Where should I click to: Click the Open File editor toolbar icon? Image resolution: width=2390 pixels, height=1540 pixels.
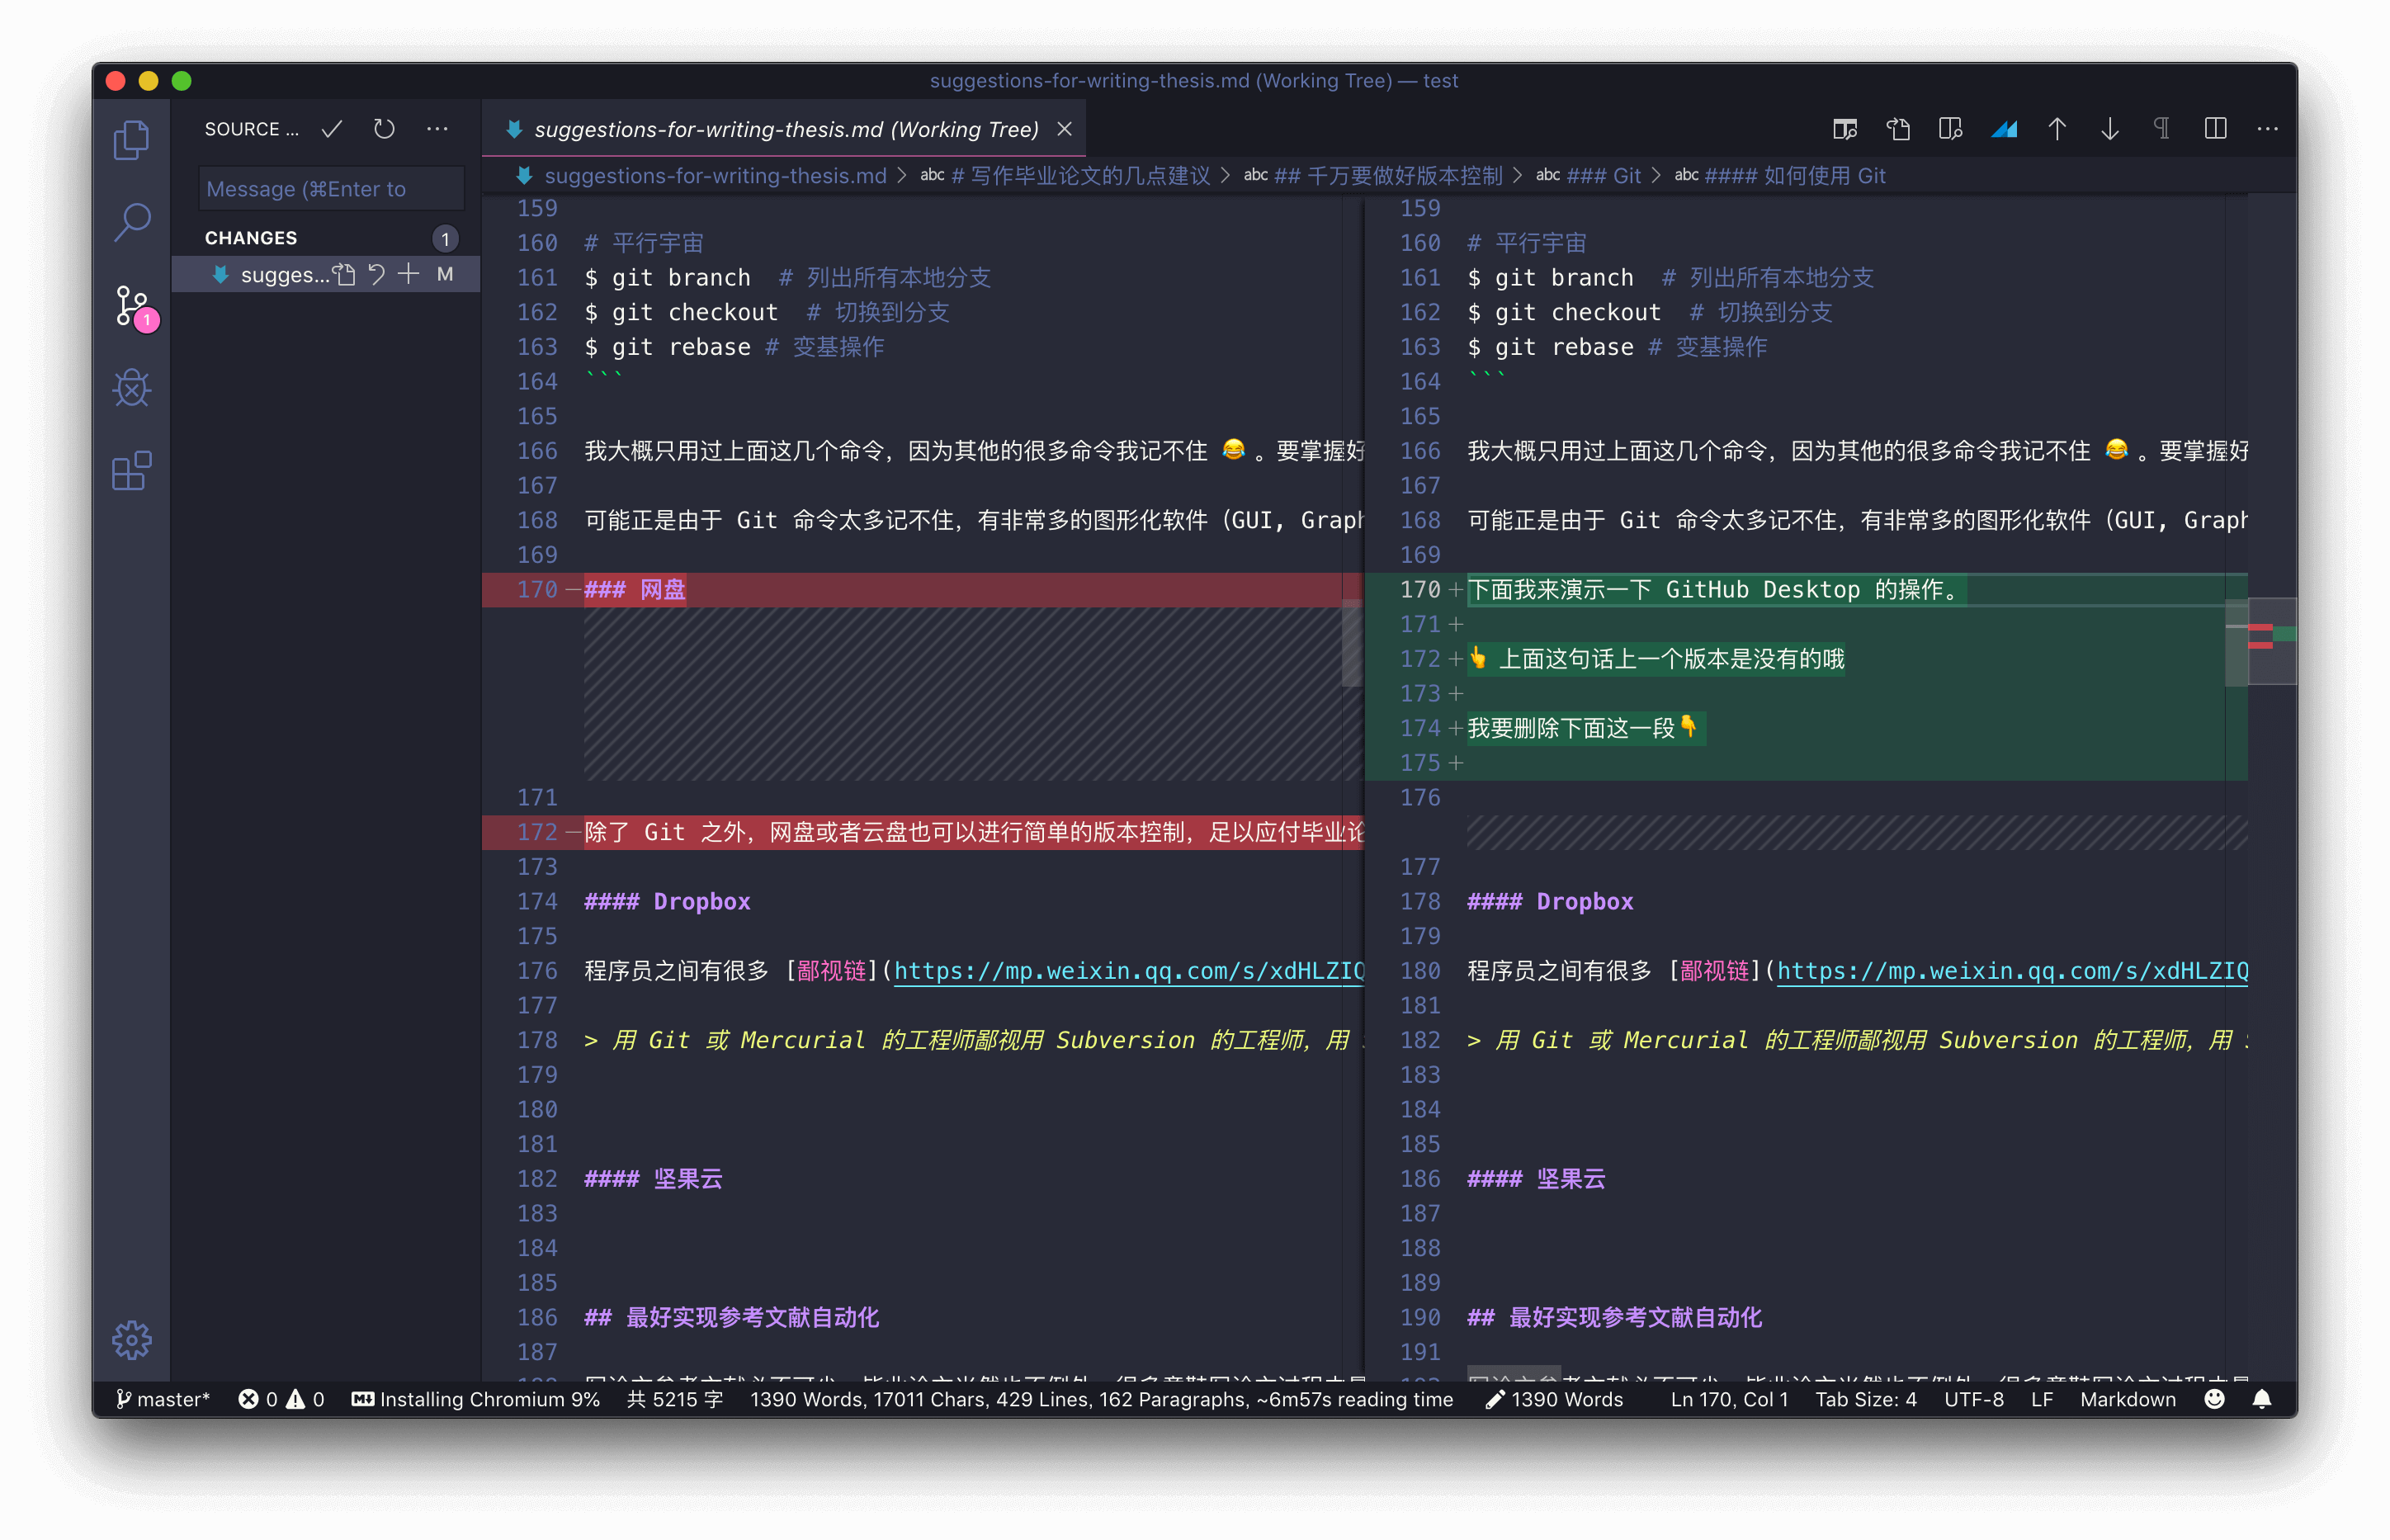pyautogui.click(x=1898, y=129)
